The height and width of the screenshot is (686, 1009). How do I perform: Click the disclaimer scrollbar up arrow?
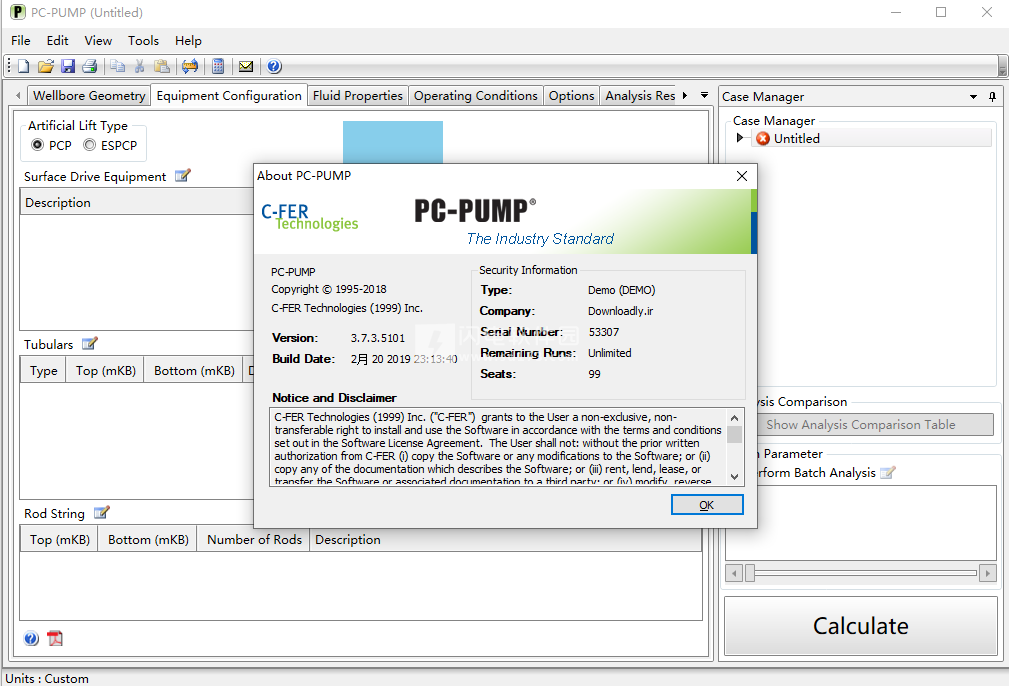click(x=734, y=418)
